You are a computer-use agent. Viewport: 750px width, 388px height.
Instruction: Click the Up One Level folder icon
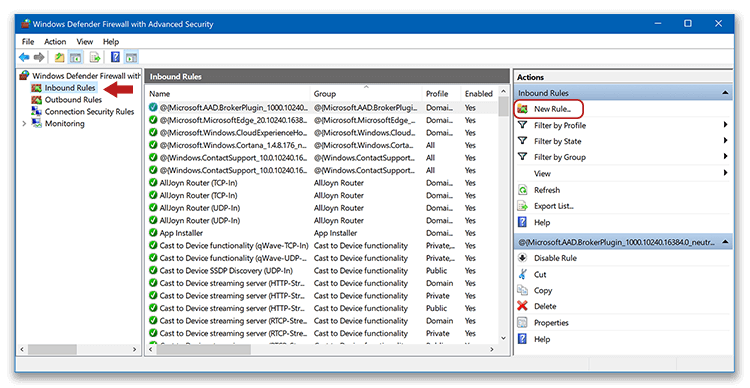(x=59, y=57)
